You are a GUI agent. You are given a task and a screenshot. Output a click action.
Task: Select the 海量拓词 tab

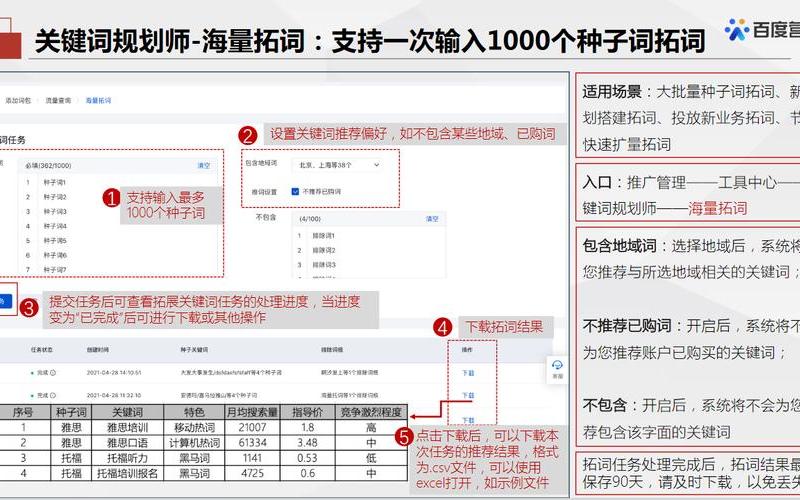pos(98,101)
